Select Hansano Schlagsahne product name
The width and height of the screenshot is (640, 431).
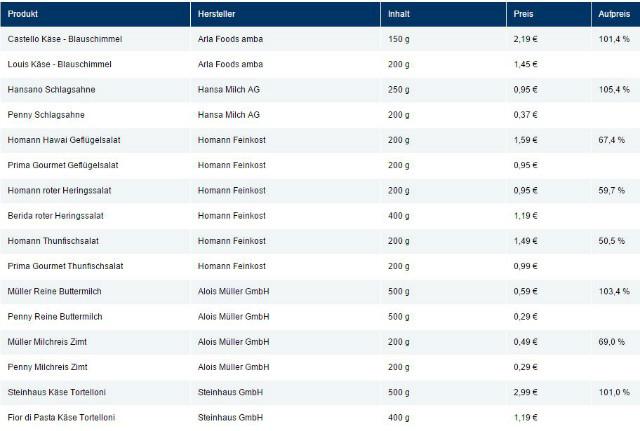pyautogui.click(x=50, y=89)
